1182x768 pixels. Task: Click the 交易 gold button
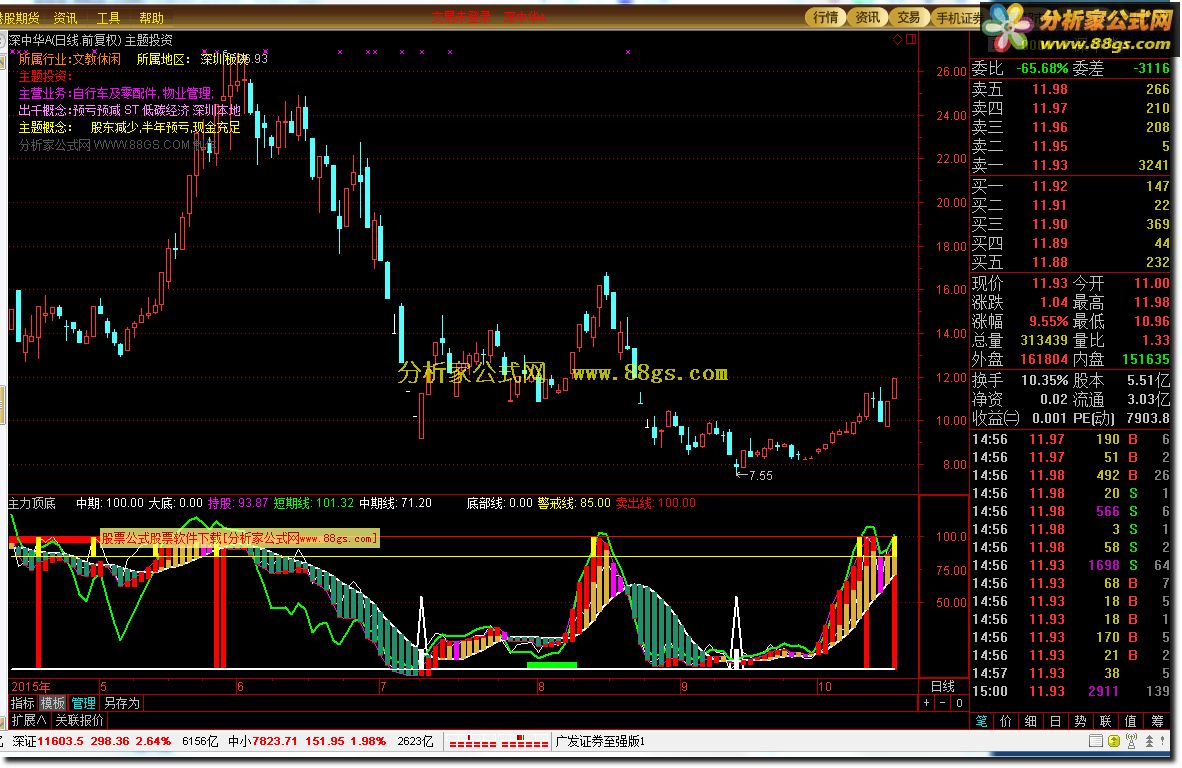click(908, 17)
